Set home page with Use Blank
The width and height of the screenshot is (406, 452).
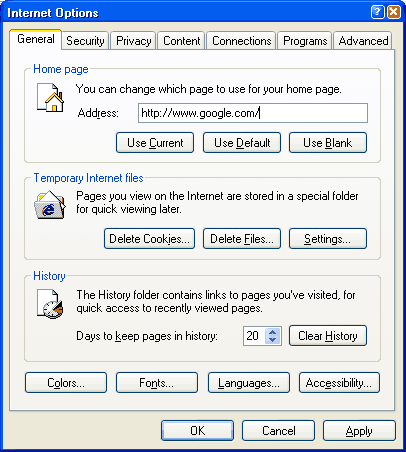click(x=328, y=143)
